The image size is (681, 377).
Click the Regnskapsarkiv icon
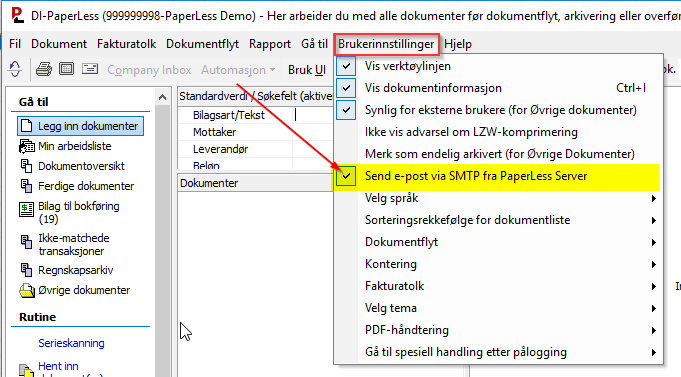(26, 270)
